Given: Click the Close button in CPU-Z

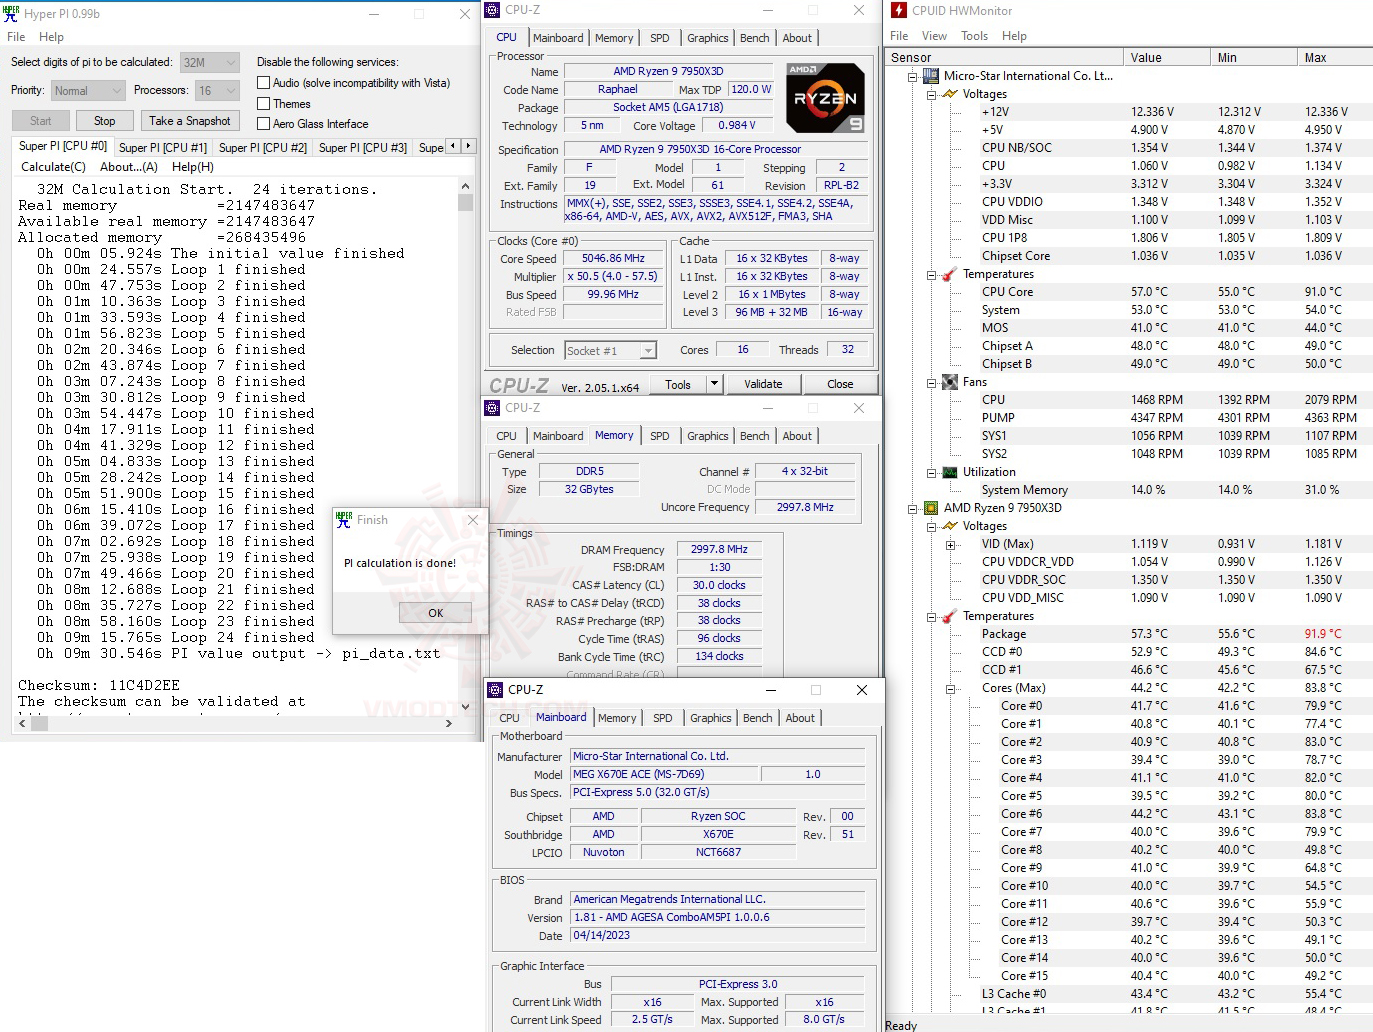Looking at the screenshot, I should (x=840, y=384).
